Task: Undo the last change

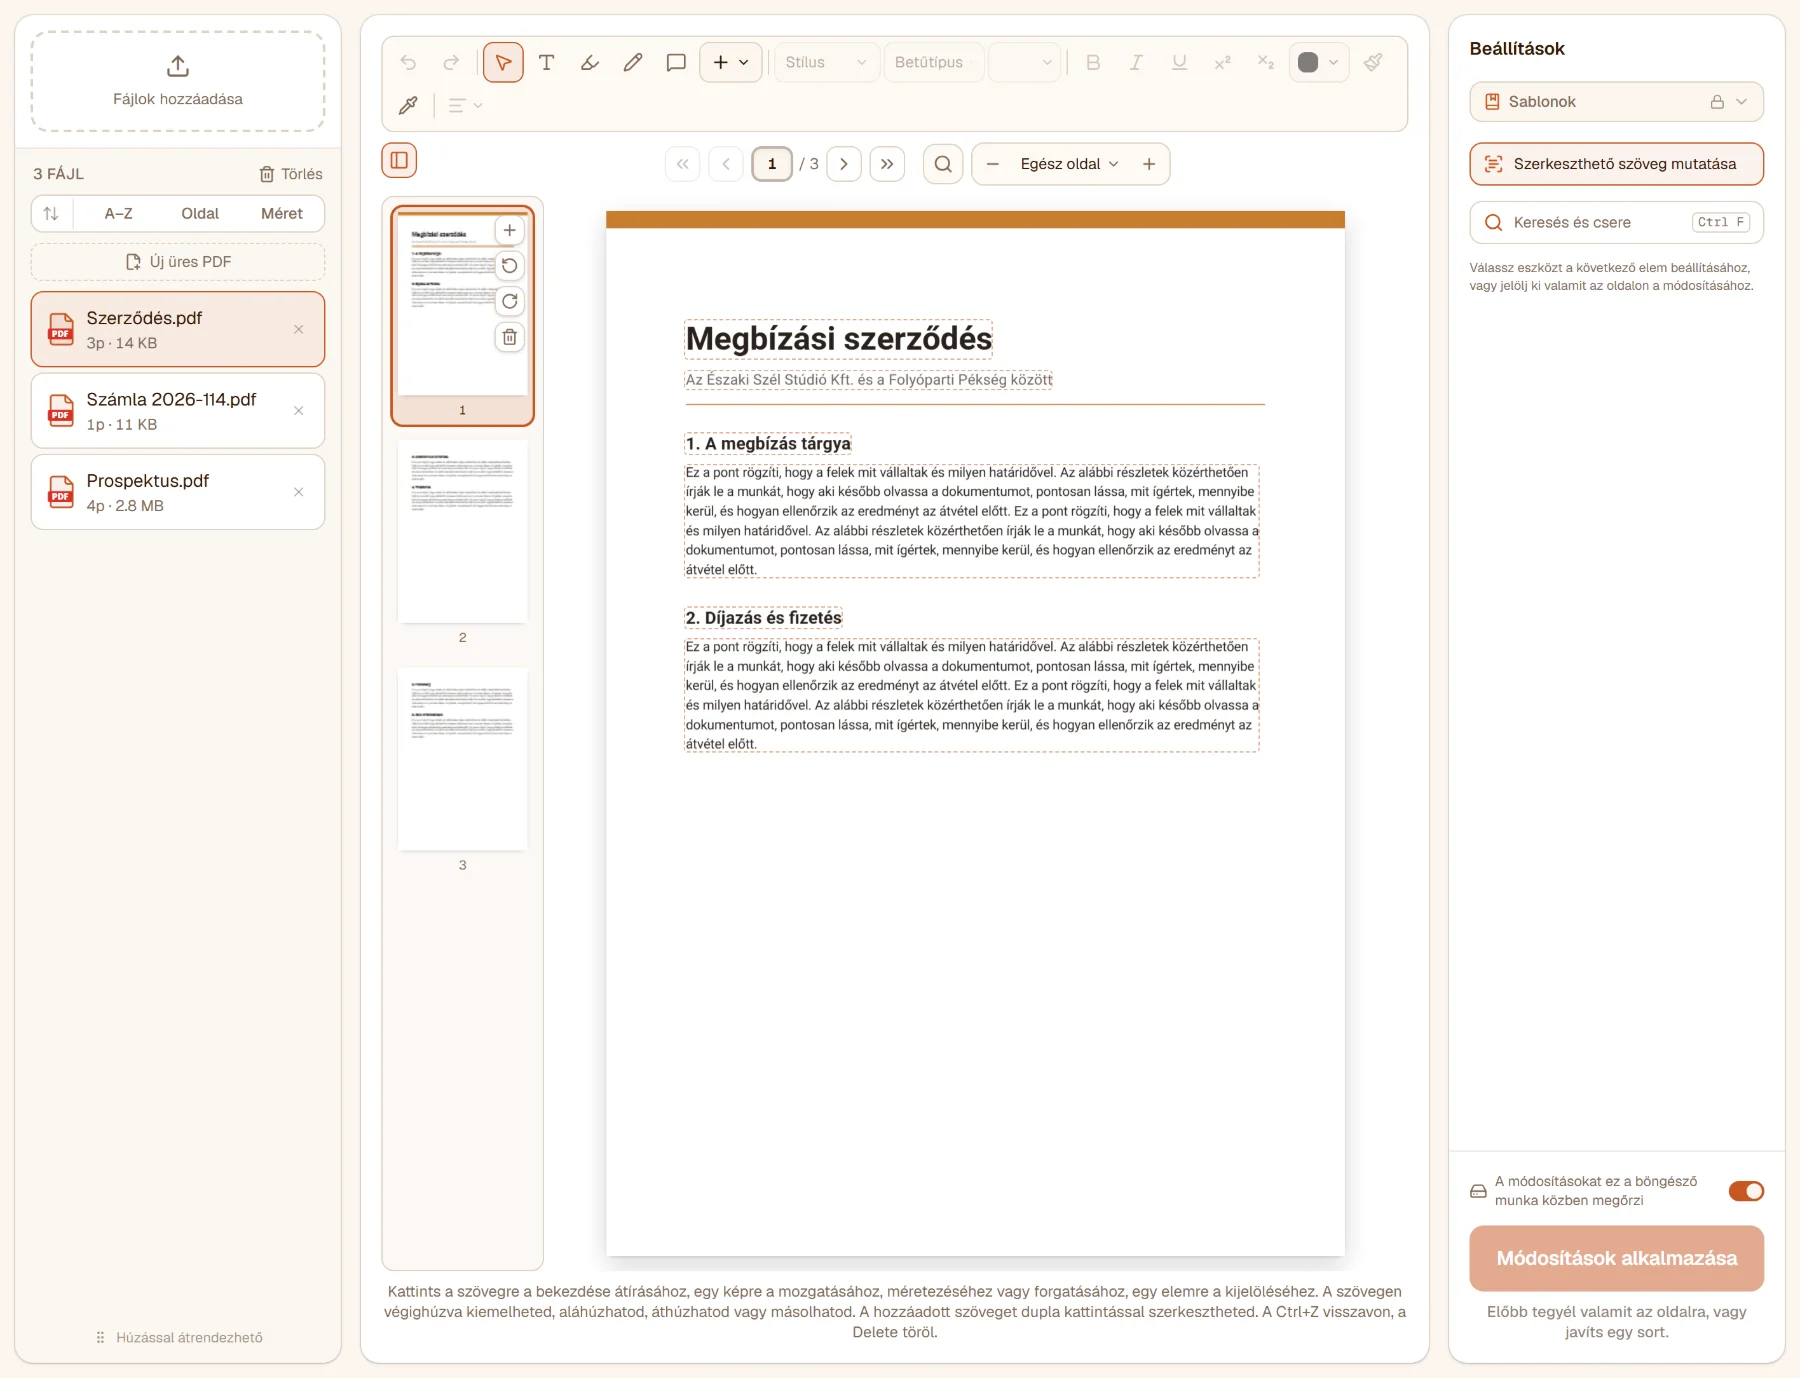Action: click(x=408, y=62)
